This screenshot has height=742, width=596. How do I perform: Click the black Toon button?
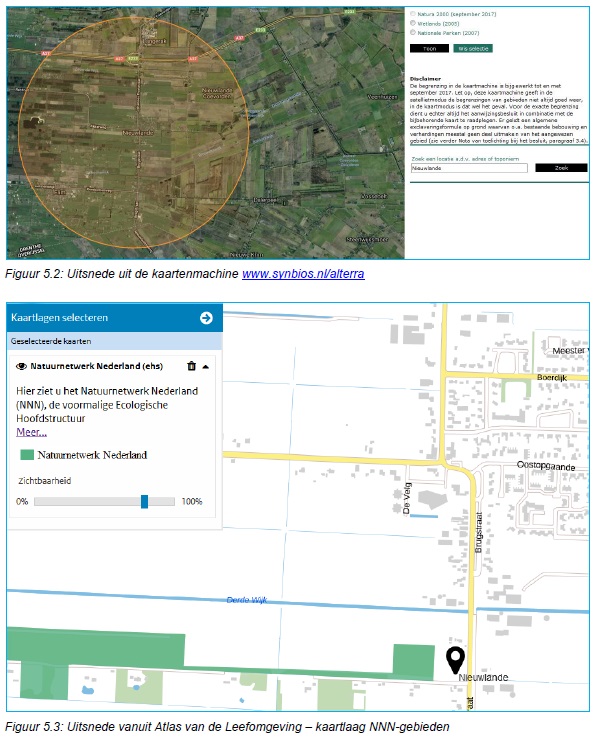tap(429, 48)
